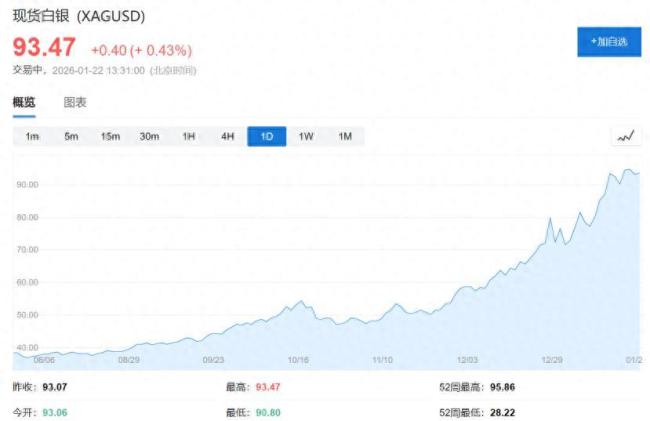
Task: Pick the 4H timeframe button
Action: (x=227, y=137)
